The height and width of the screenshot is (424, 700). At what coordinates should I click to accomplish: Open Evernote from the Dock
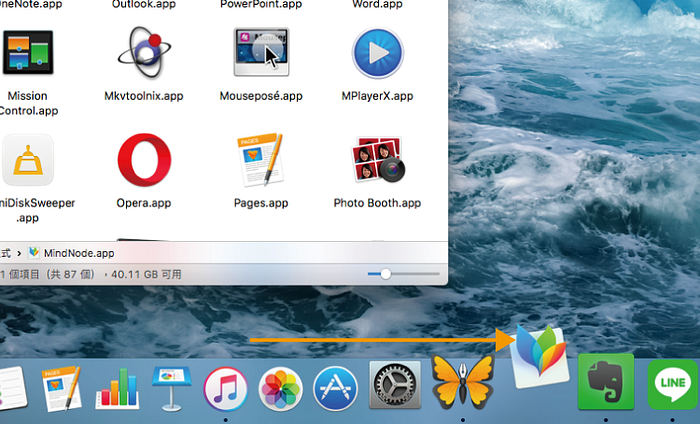point(606,382)
